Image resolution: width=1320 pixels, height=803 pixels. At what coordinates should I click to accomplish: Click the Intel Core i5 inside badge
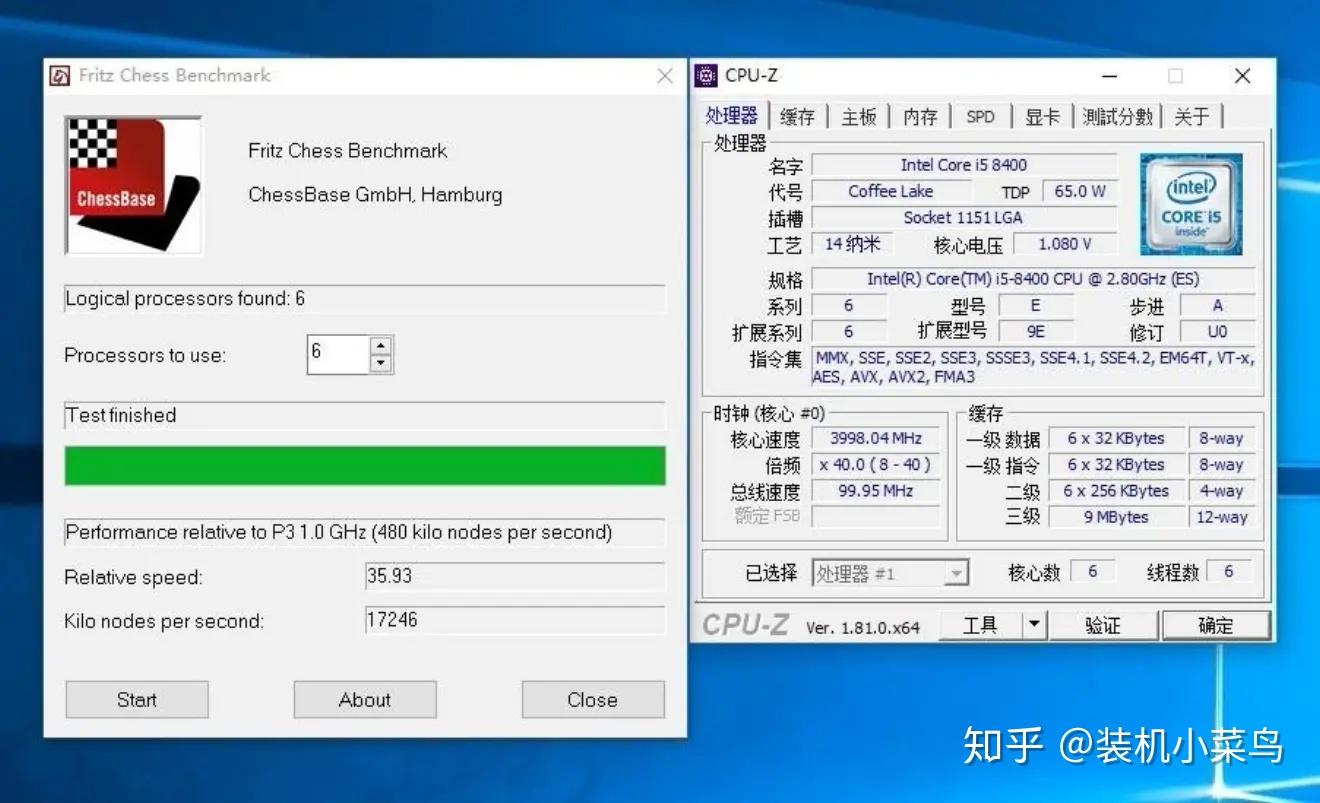tap(1191, 204)
